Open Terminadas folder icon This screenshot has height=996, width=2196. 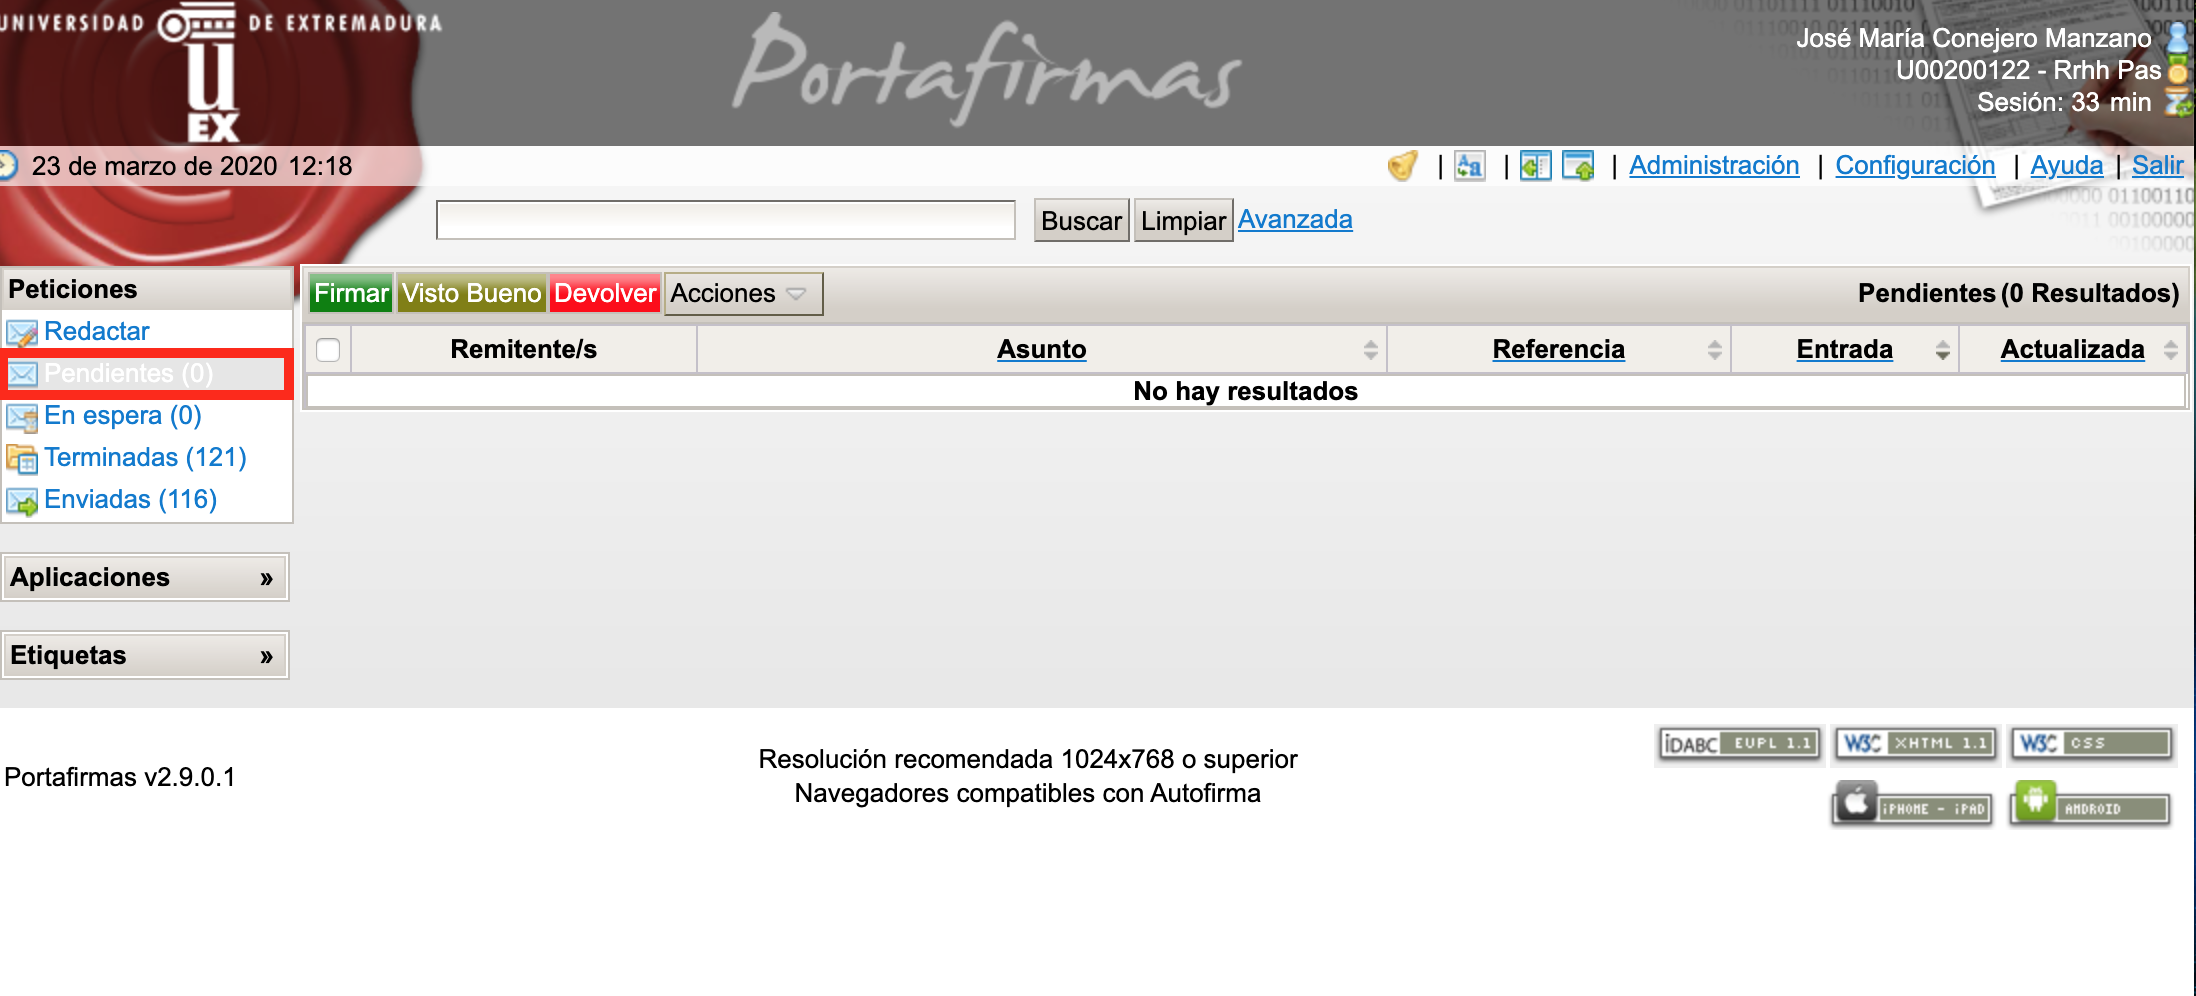click(21, 459)
